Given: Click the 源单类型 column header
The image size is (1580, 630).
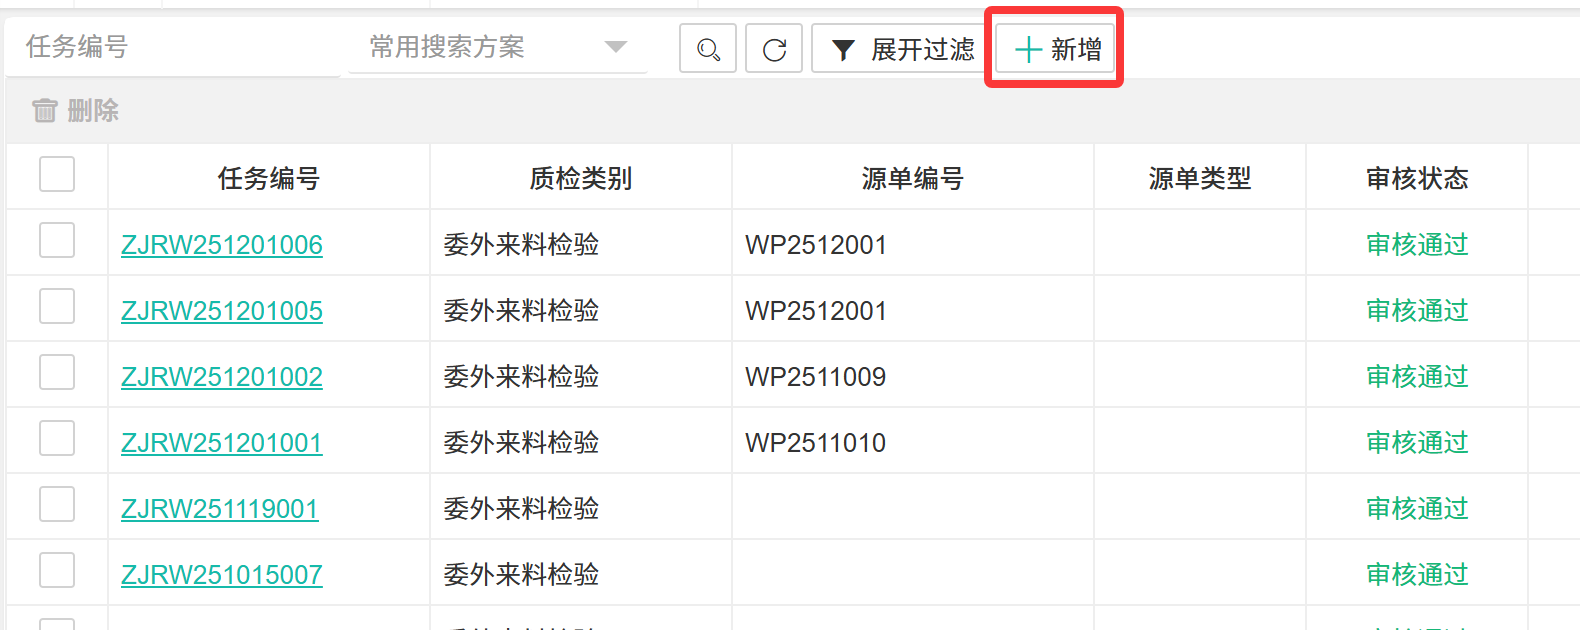Looking at the screenshot, I should [1200, 178].
